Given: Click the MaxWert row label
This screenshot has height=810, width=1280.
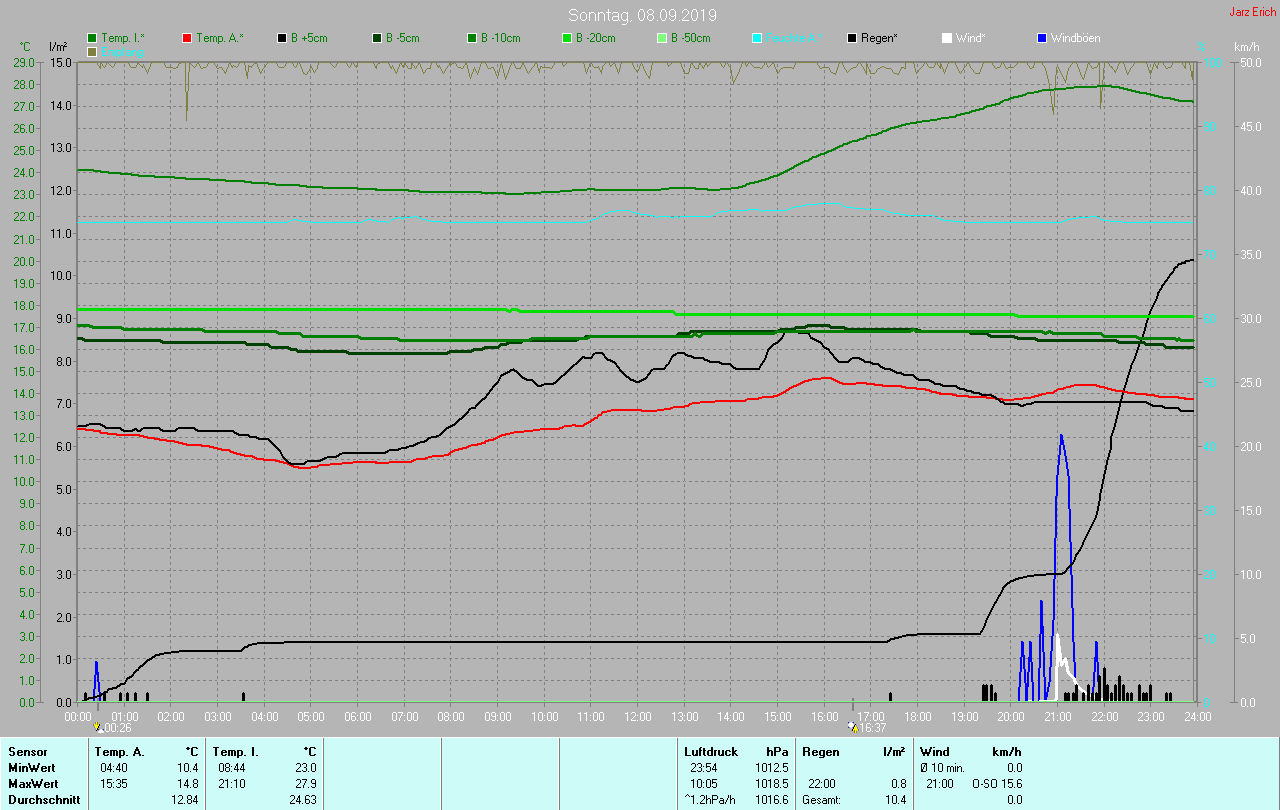Looking at the screenshot, I should (33, 783).
